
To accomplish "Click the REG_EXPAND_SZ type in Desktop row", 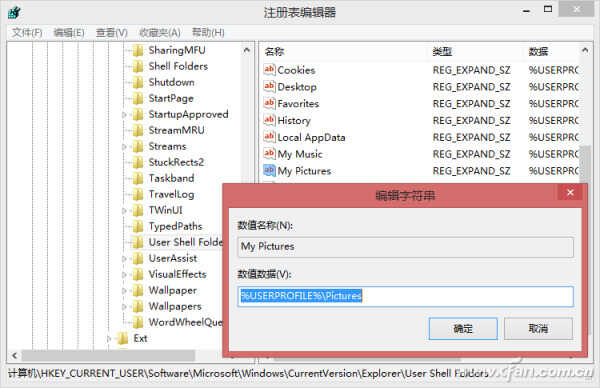I will [x=471, y=87].
